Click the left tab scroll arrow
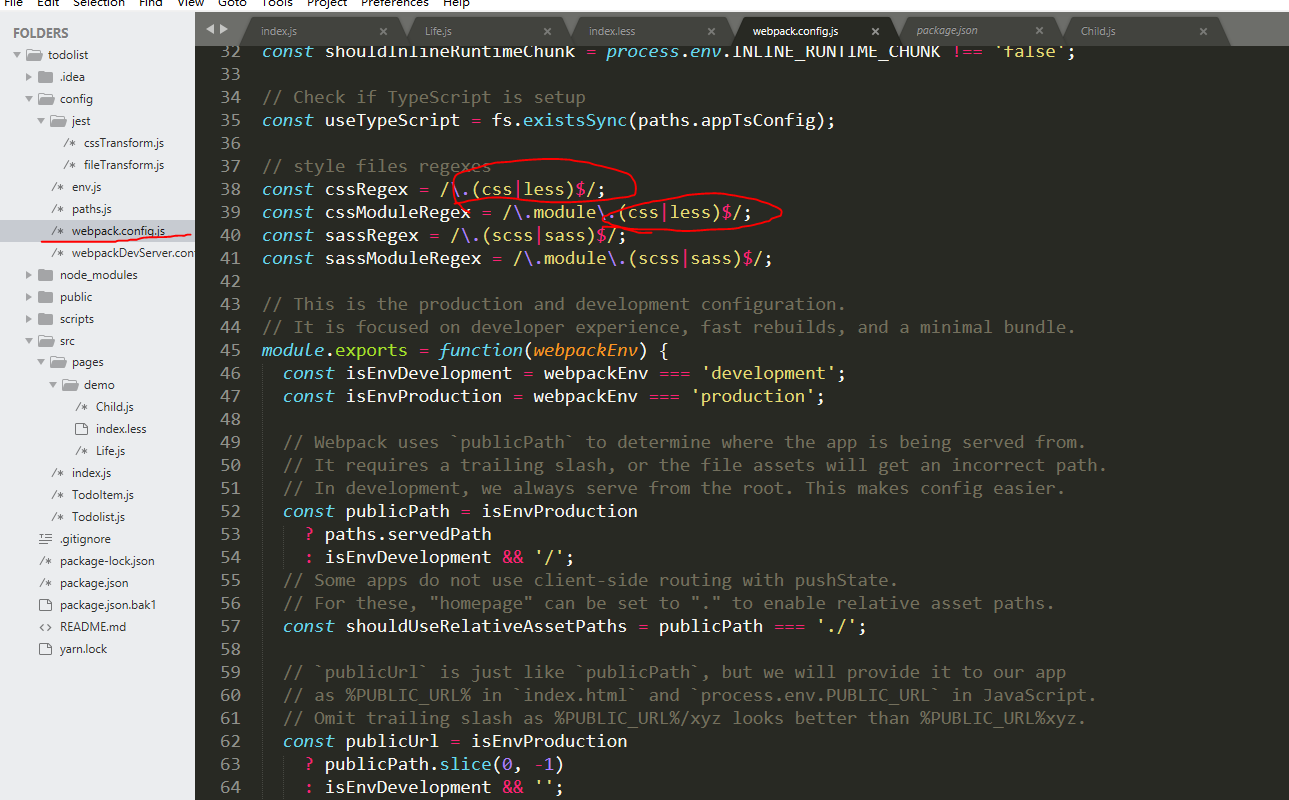This screenshot has width=1289, height=800. pos(210,29)
